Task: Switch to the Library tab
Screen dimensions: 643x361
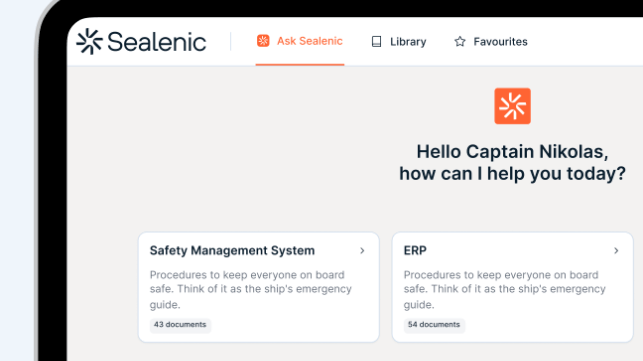Action: (x=399, y=41)
